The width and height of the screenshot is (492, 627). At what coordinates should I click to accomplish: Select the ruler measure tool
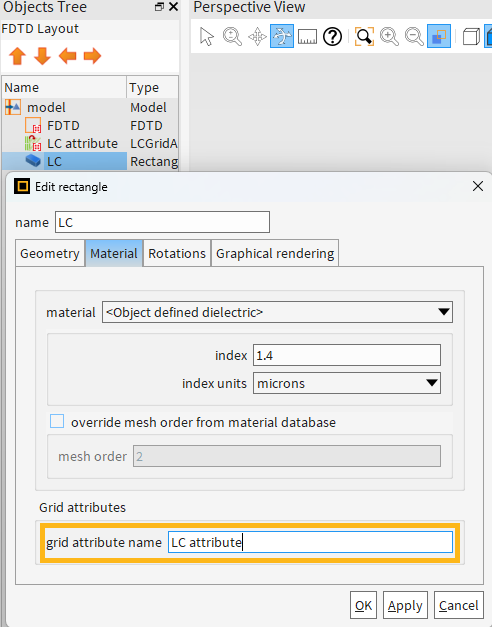(307, 36)
